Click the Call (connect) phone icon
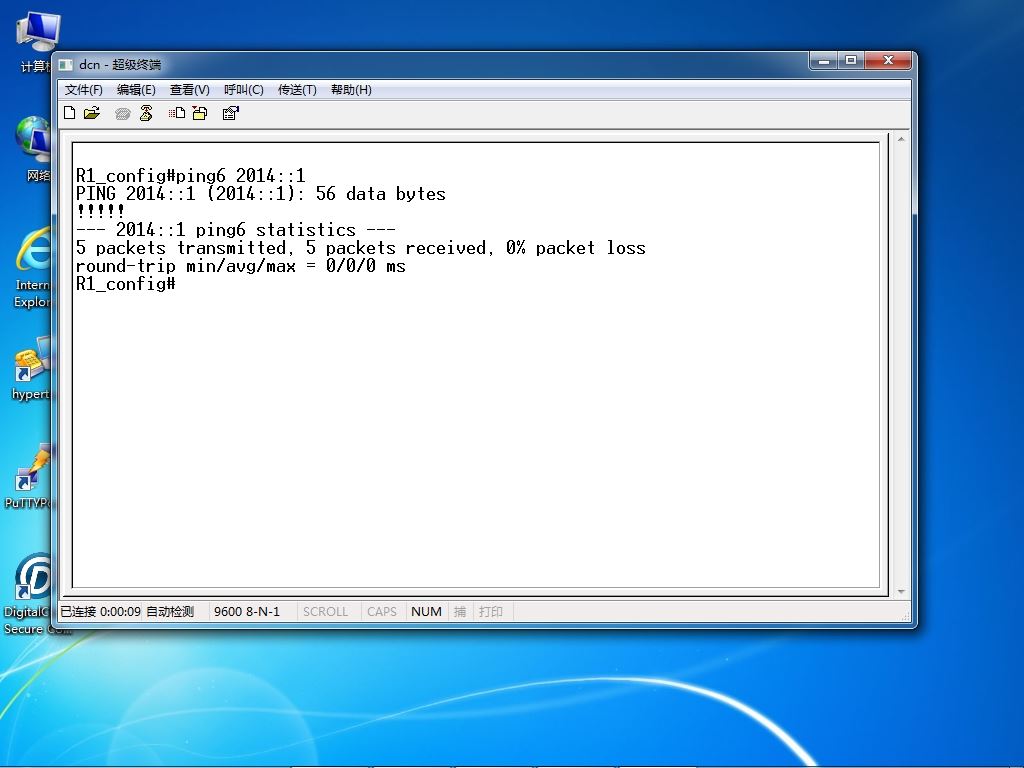Screen dimensions: 1024x768 pos(122,114)
